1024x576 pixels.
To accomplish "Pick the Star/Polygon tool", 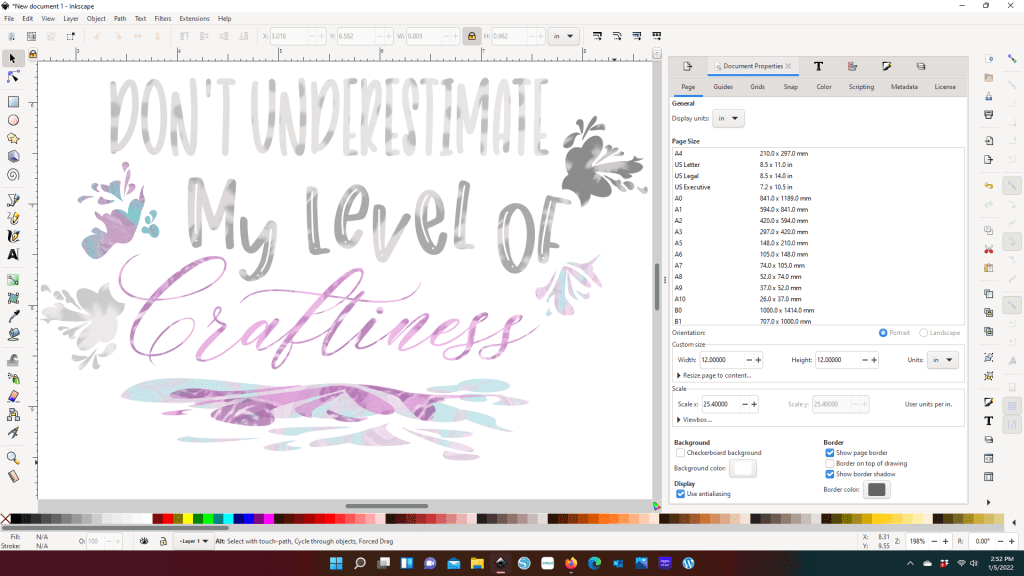I will (14, 138).
